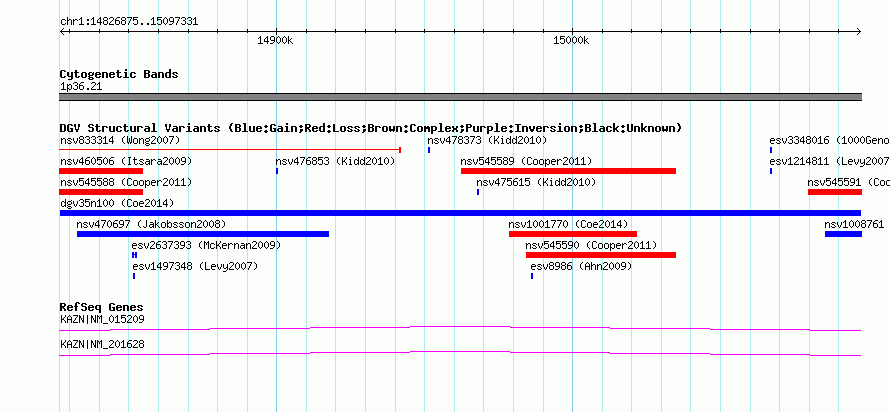890x412 pixels.
Task: Select the long blue dgv35n100 gain bar
Action: pos(460,213)
